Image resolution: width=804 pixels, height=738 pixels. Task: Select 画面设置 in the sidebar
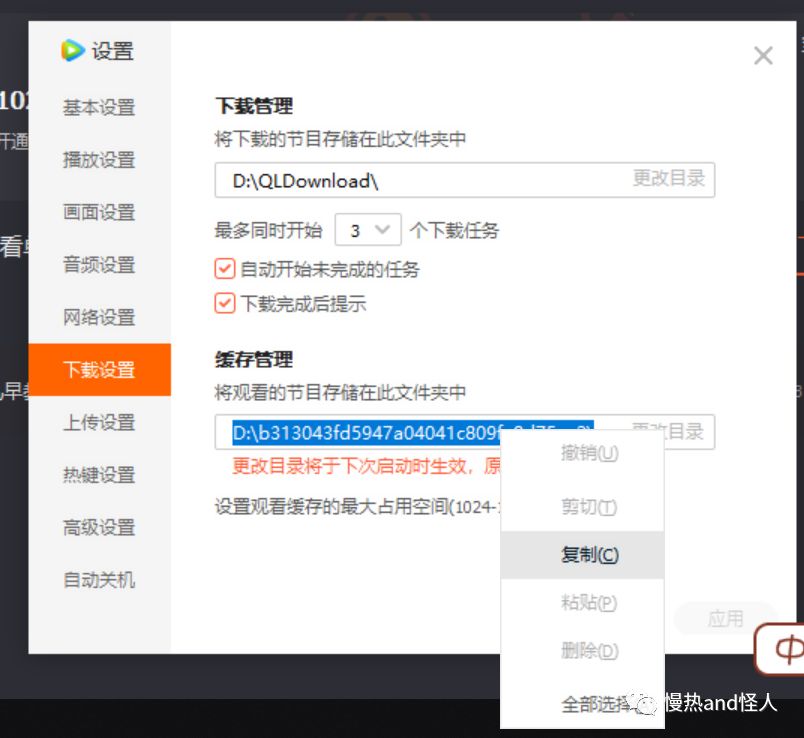pos(100,212)
